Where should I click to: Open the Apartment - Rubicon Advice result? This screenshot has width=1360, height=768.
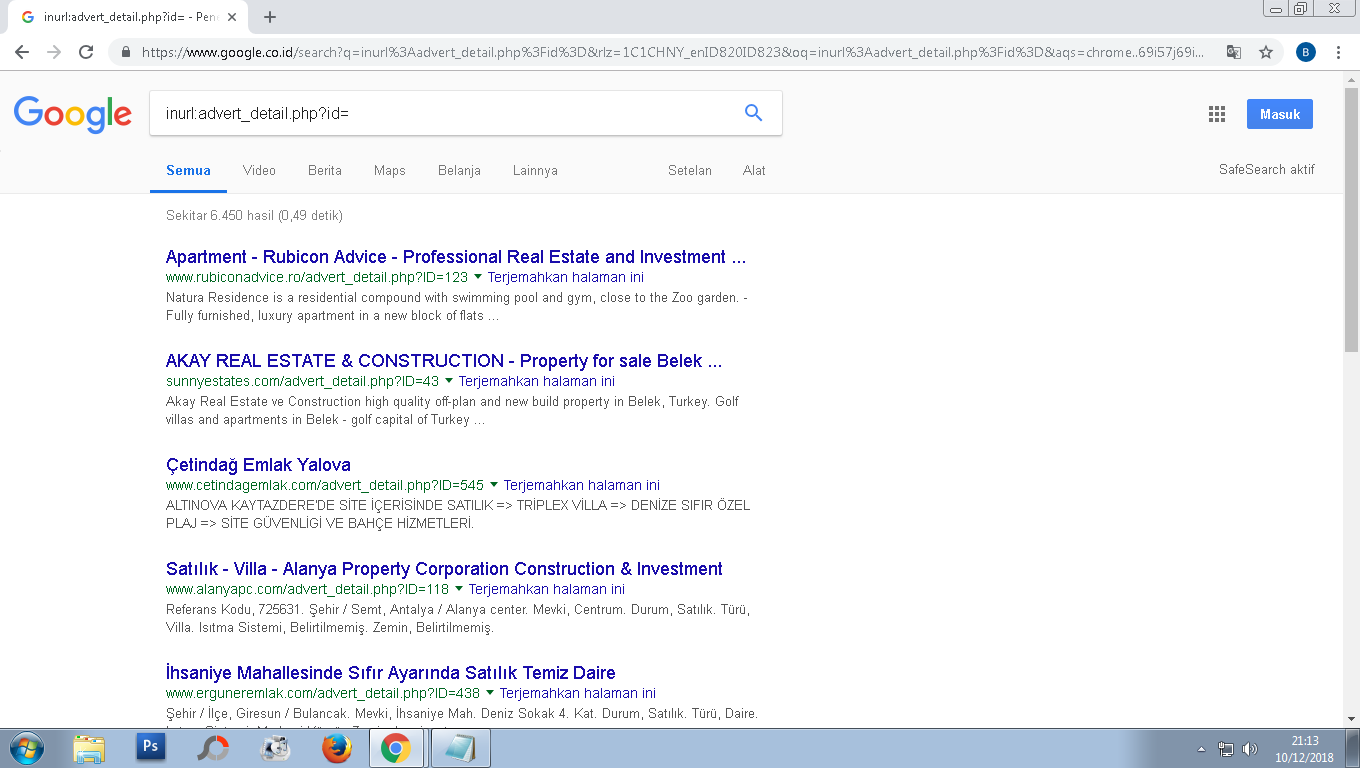point(456,257)
